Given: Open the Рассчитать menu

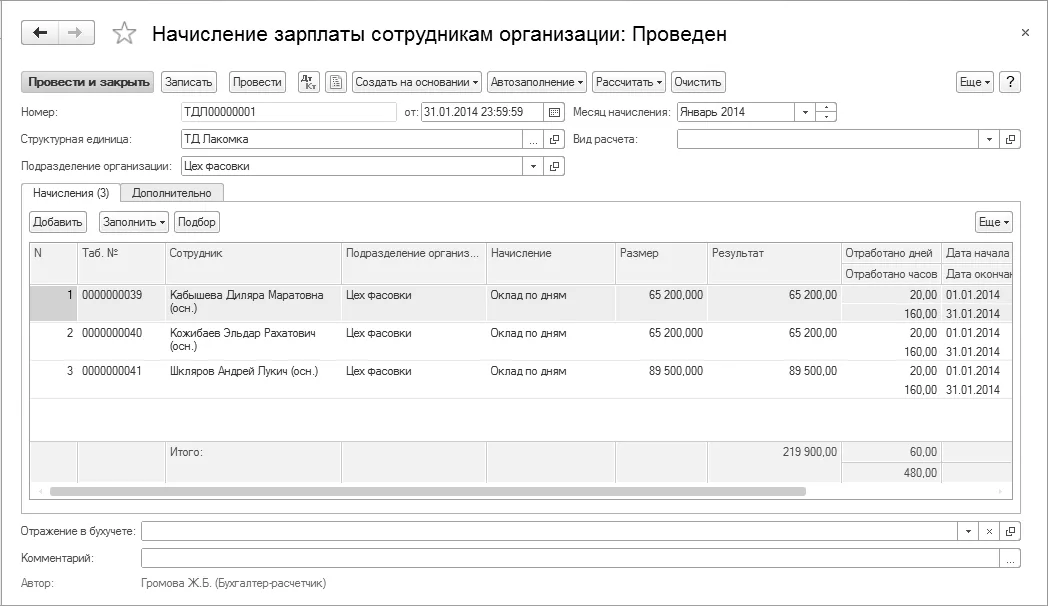Looking at the screenshot, I should point(629,82).
